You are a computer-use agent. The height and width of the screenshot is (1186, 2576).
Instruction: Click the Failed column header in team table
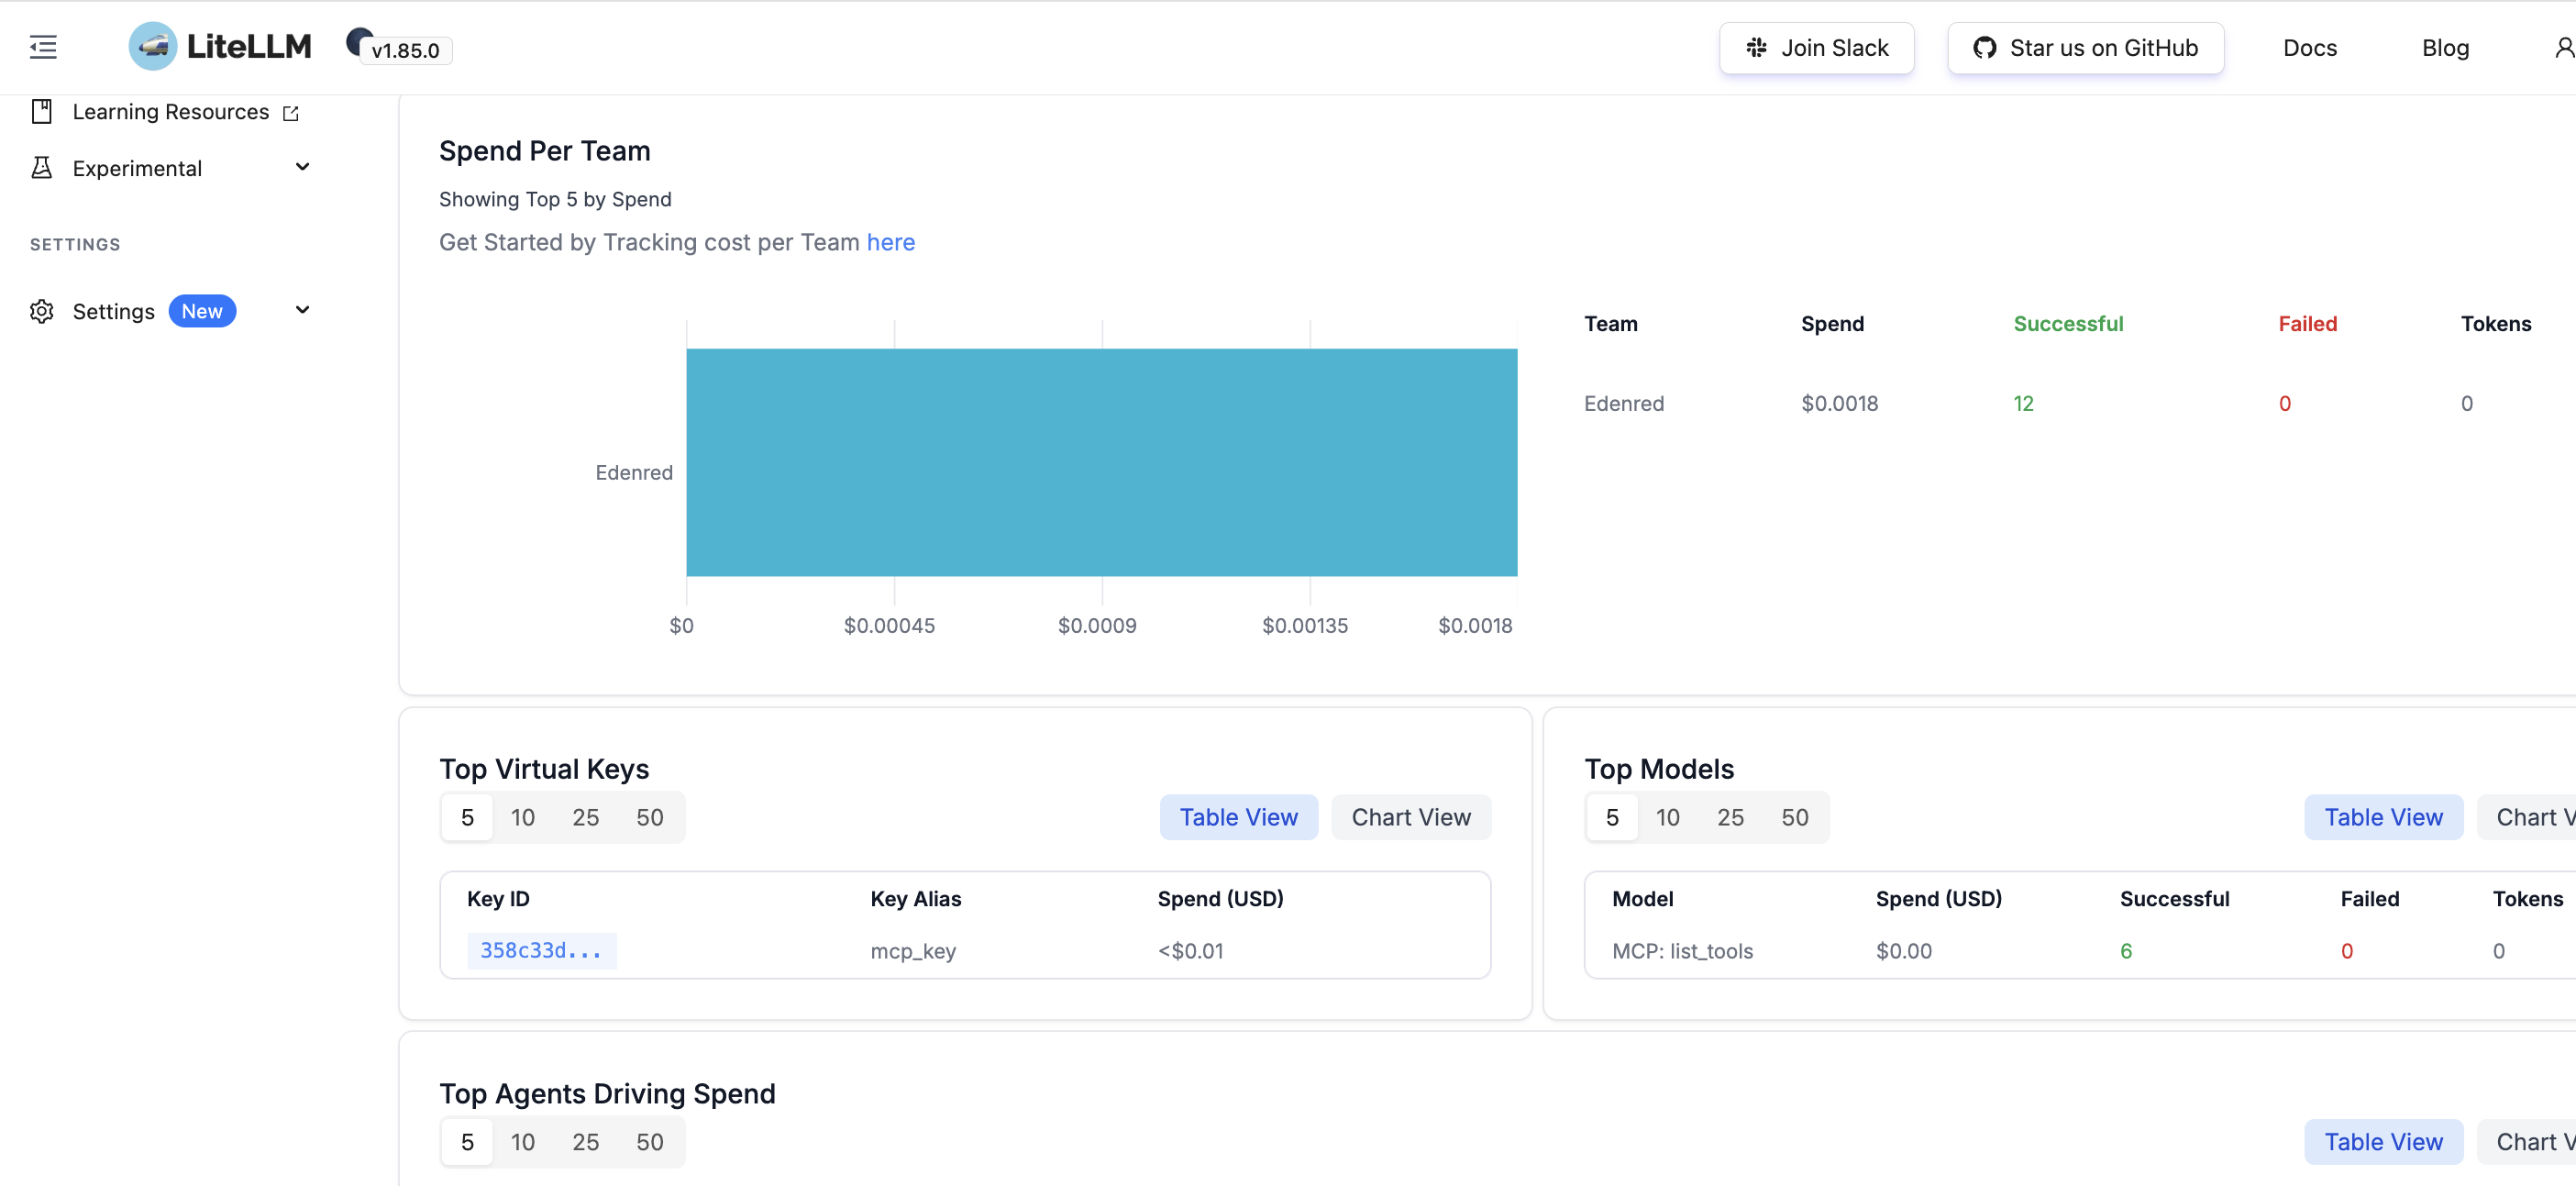[2307, 323]
